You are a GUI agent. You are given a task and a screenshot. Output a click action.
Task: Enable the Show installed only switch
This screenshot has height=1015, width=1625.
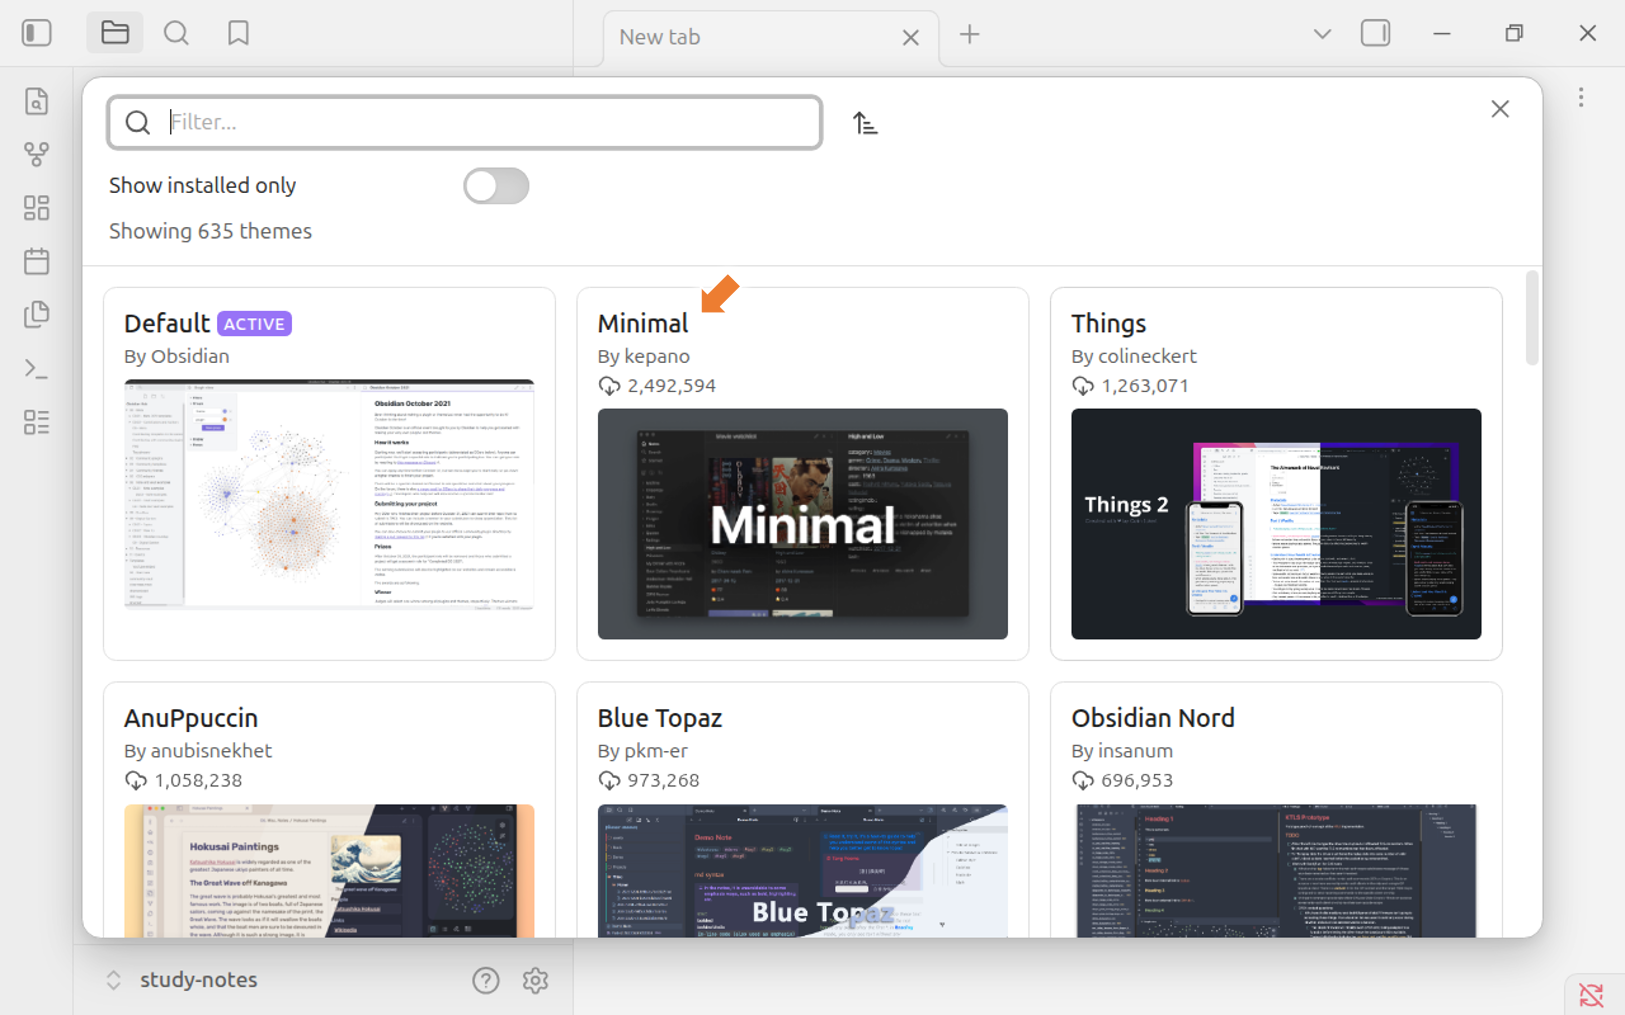(x=496, y=186)
